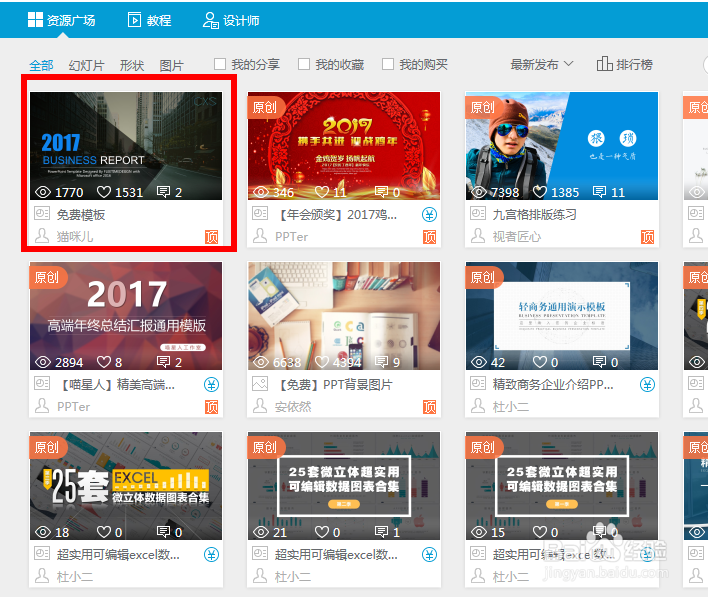Click the heart icon with 1531 likes
This screenshot has width=708, height=597.
click(x=104, y=192)
